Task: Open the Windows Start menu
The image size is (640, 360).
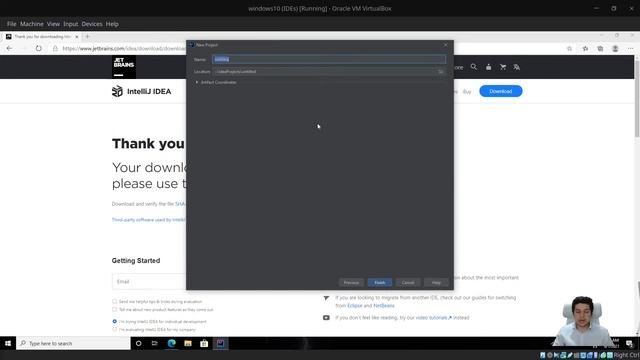Action: 8,343
